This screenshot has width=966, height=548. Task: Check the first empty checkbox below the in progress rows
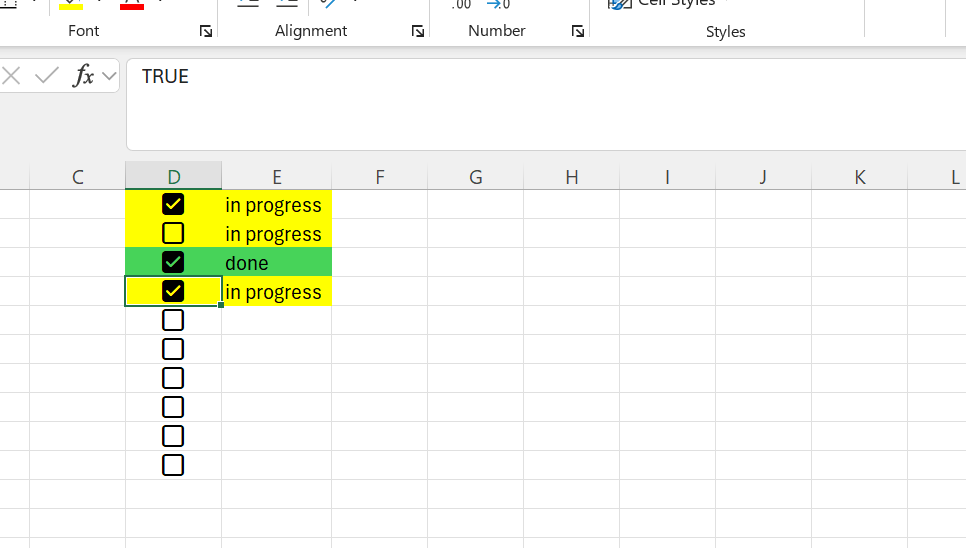tap(173, 320)
